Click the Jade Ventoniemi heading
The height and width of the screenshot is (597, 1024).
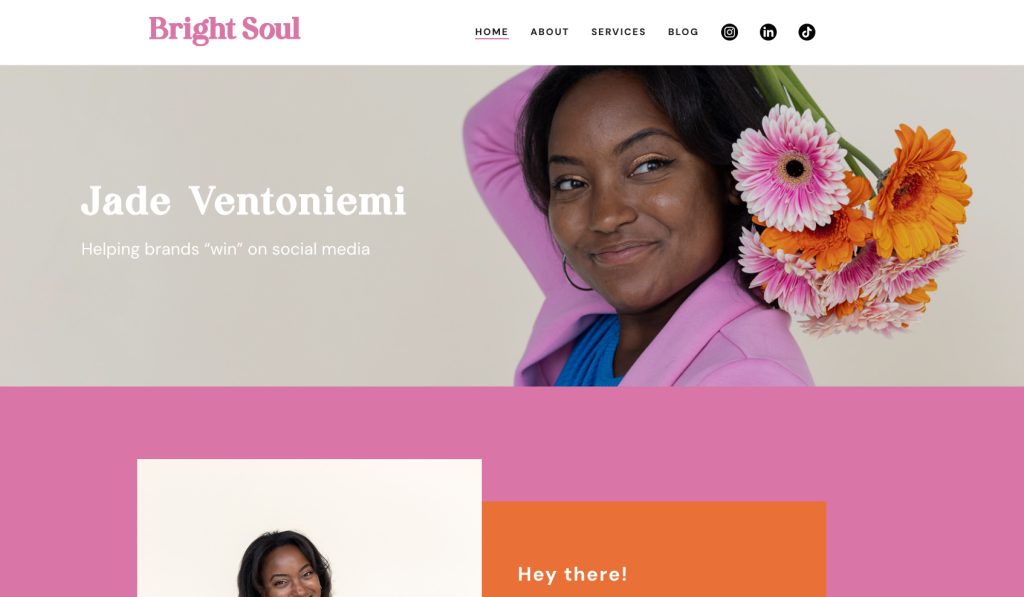click(x=244, y=201)
